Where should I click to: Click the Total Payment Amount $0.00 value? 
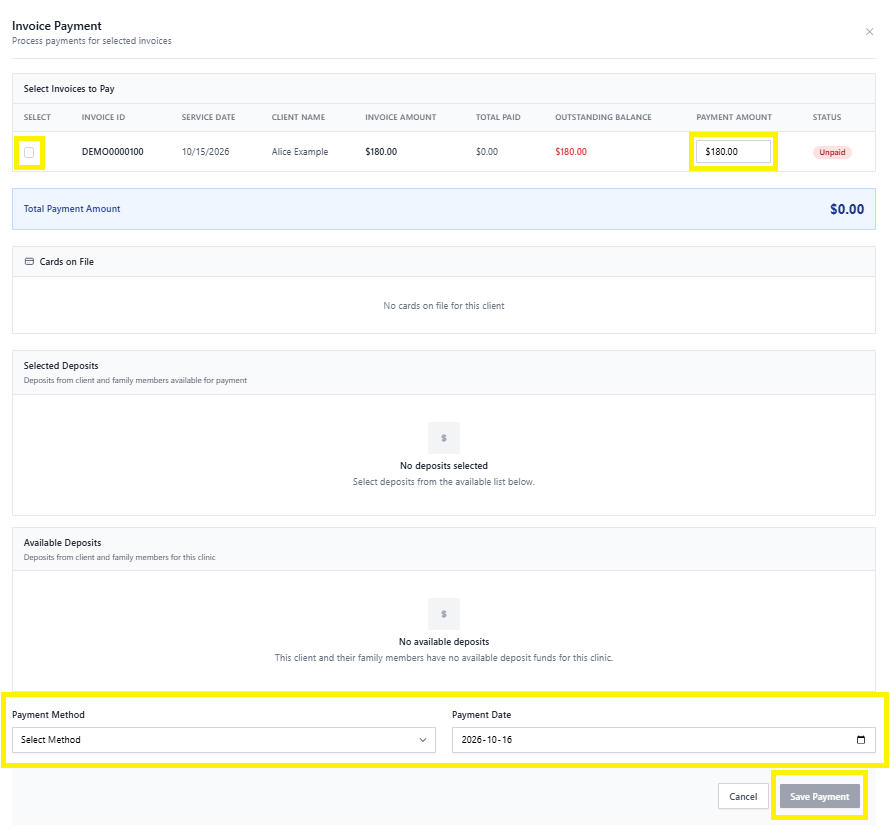click(846, 209)
